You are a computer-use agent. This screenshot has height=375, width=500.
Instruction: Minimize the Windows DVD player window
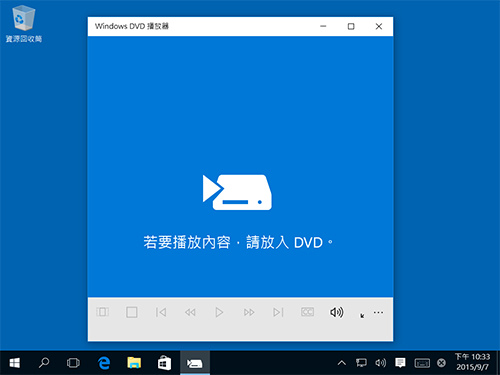click(323, 26)
